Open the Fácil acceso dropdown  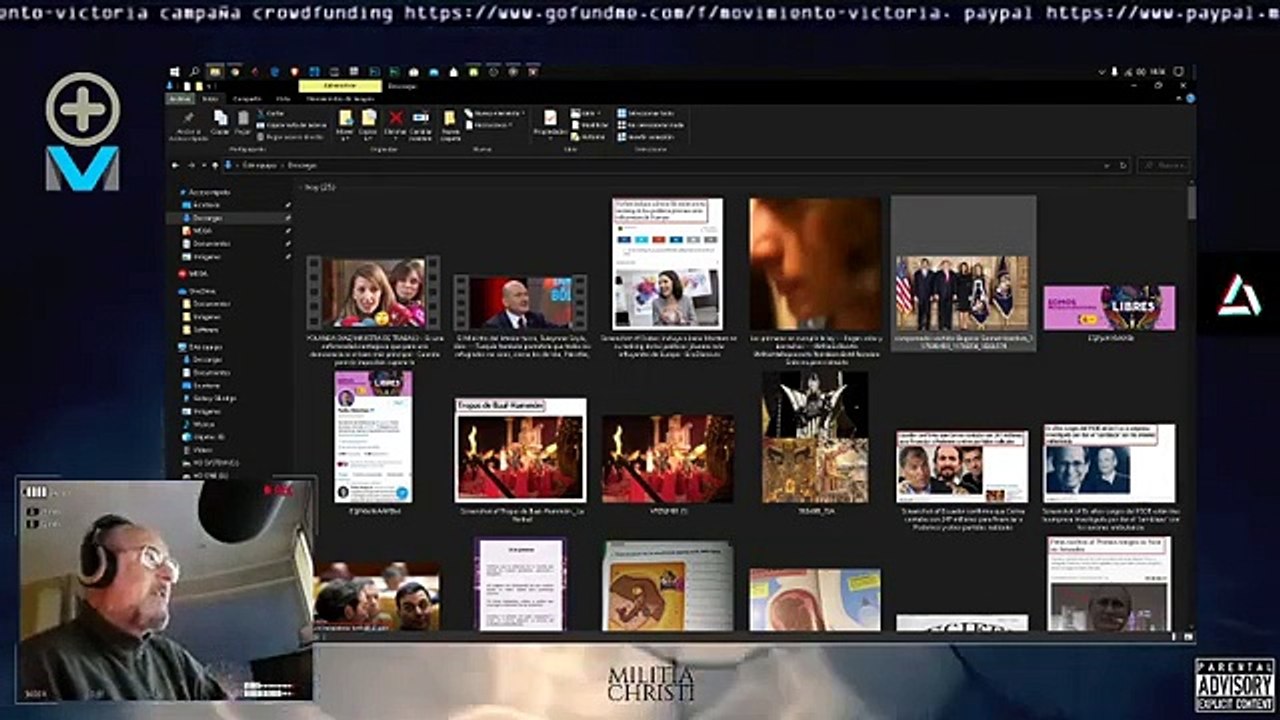click(x=489, y=125)
